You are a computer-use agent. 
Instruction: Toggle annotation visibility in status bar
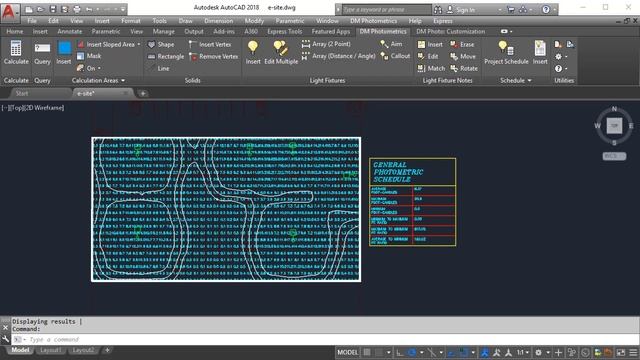click(x=484, y=352)
